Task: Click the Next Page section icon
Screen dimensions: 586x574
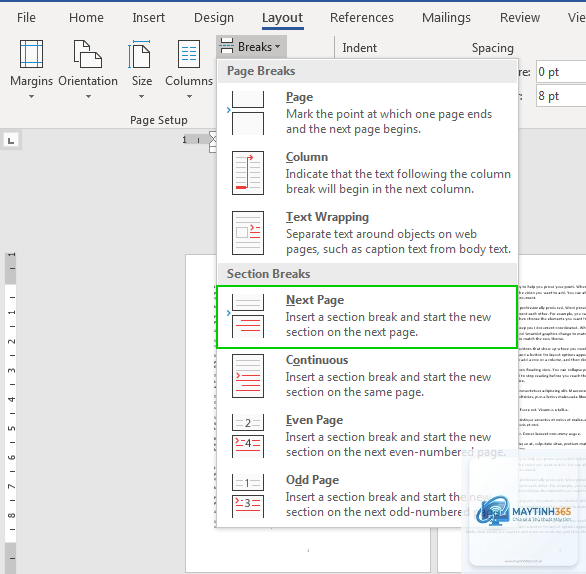Action: [x=248, y=316]
